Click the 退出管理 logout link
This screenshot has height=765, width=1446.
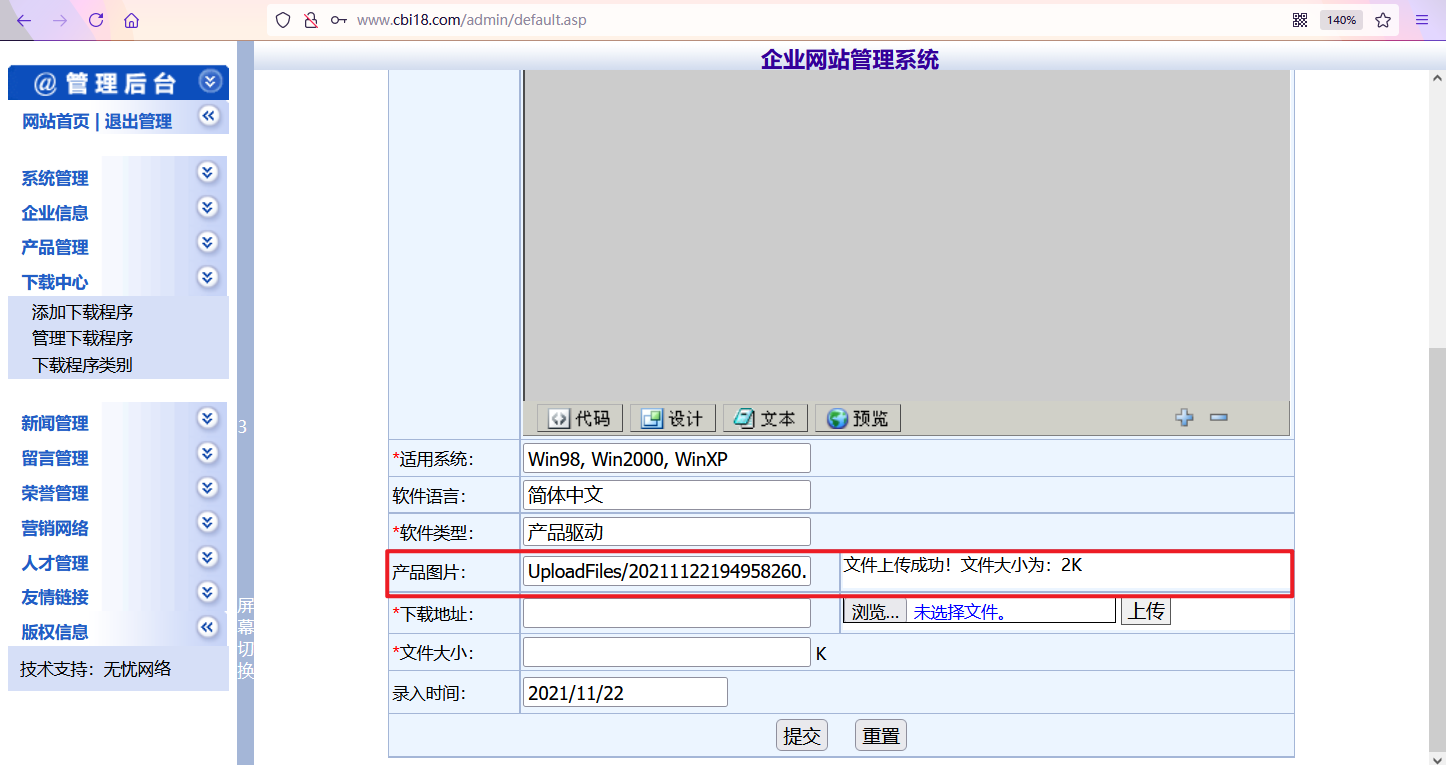pos(138,121)
